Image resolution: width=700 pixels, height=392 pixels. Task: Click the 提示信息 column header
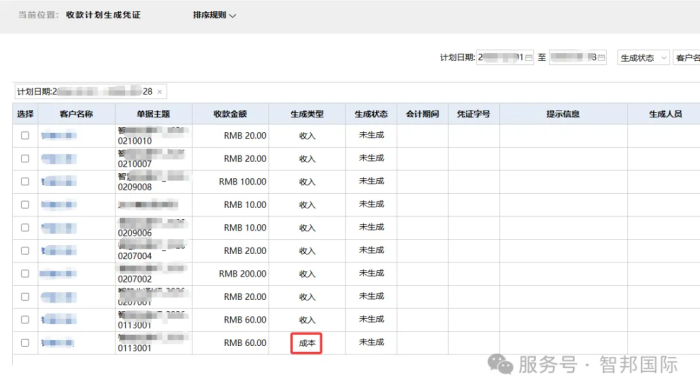[x=563, y=114]
